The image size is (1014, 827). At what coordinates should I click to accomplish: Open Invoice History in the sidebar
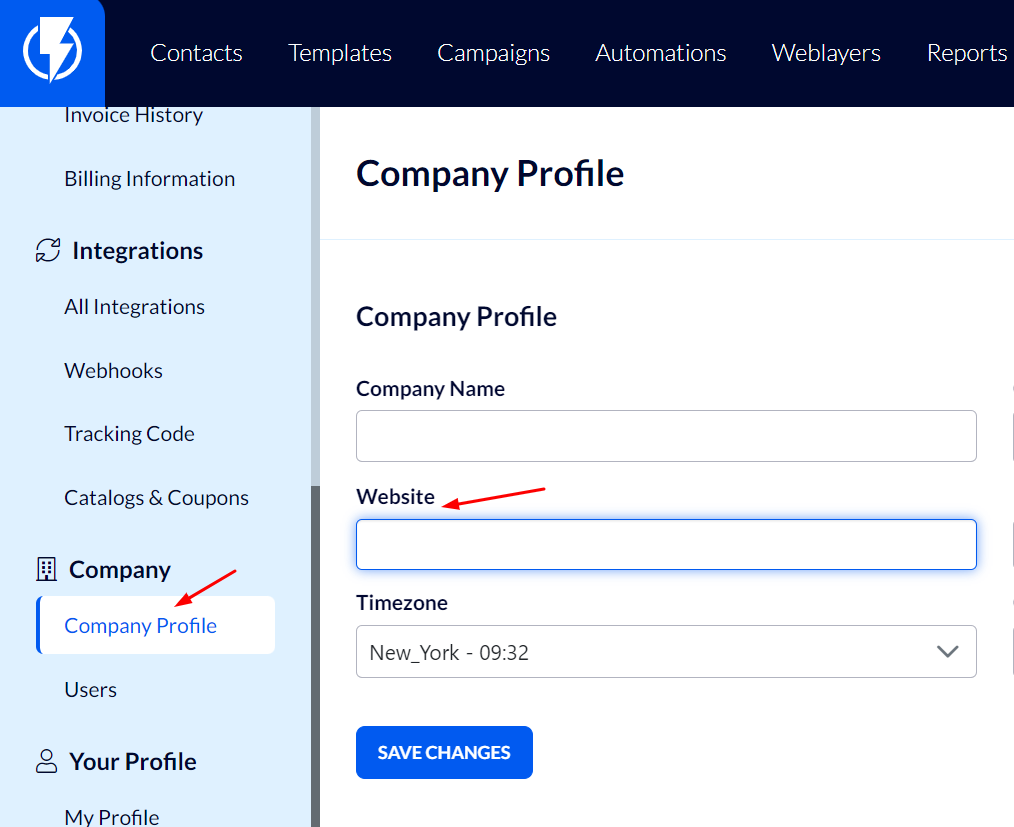tap(133, 115)
